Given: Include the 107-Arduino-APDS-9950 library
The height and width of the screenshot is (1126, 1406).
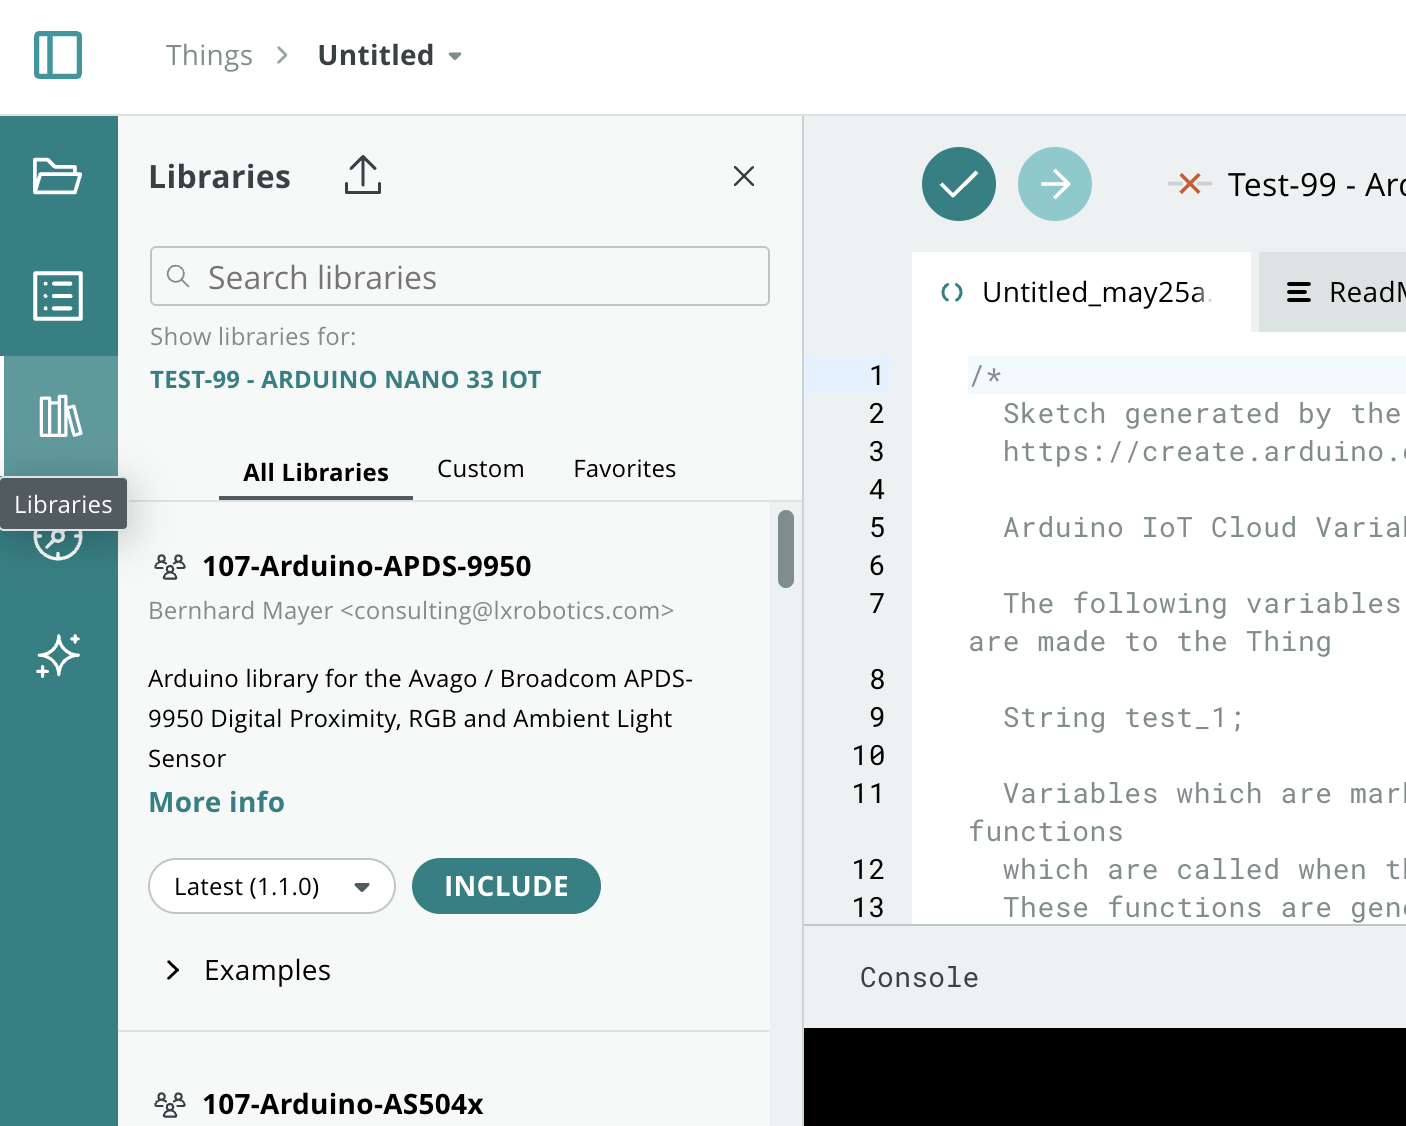Looking at the screenshot, I should [506, 886].
